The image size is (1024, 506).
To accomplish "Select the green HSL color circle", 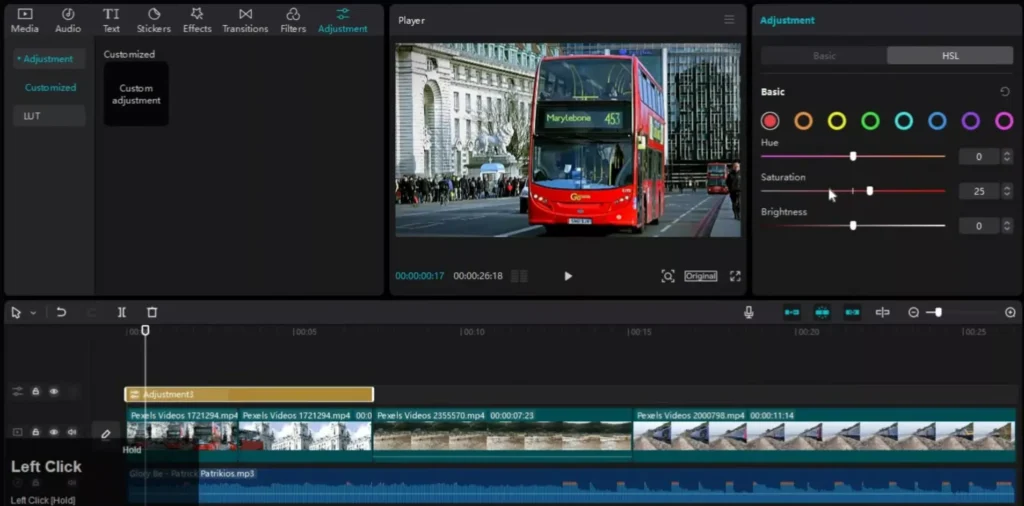I will pyautogui.click(x=870, y=121).
